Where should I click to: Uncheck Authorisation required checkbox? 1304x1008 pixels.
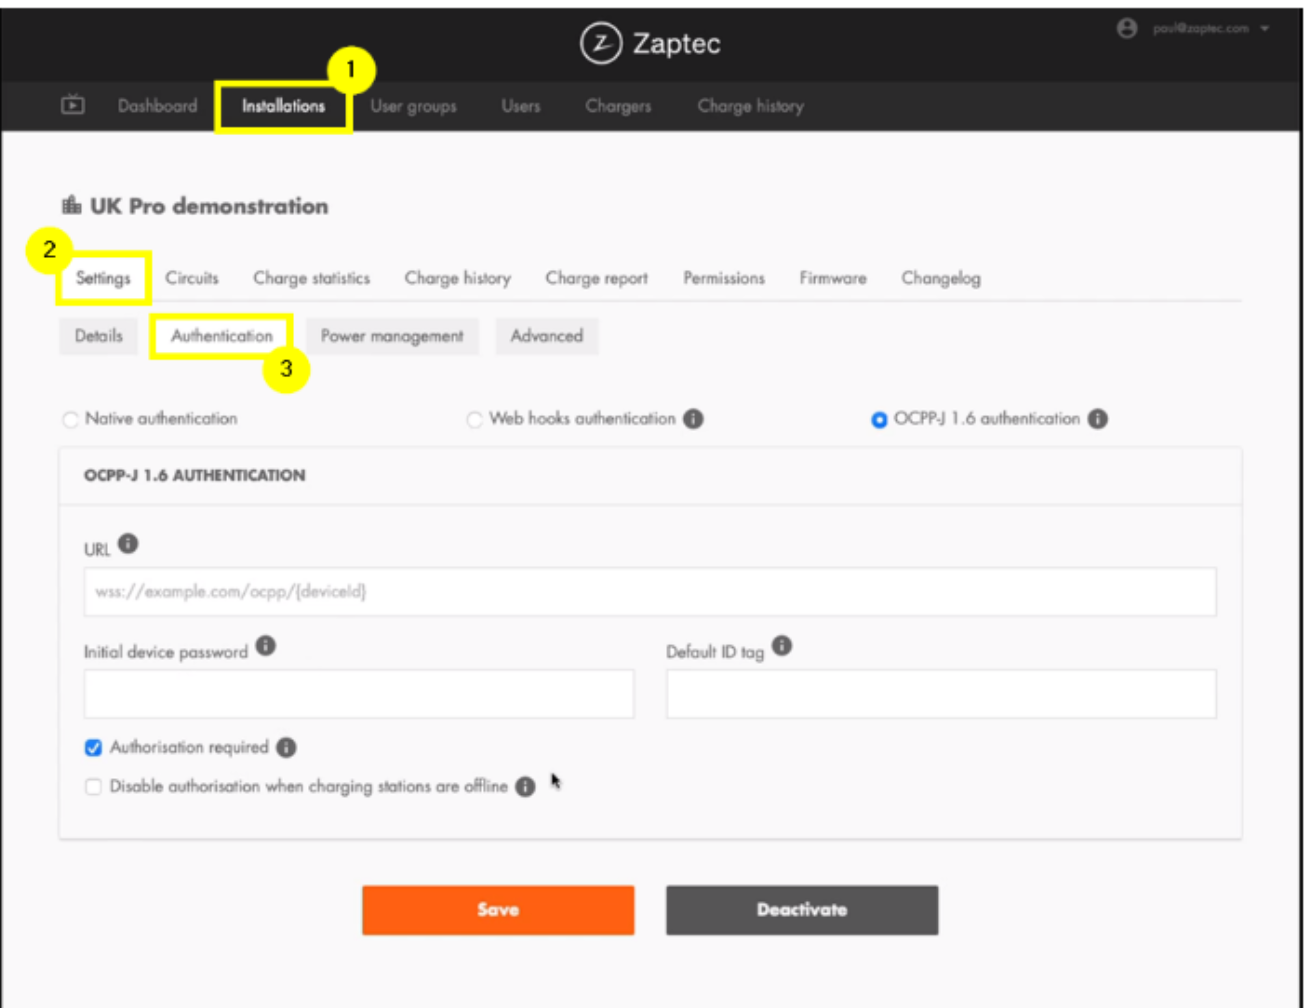click(x=93, y=748)
